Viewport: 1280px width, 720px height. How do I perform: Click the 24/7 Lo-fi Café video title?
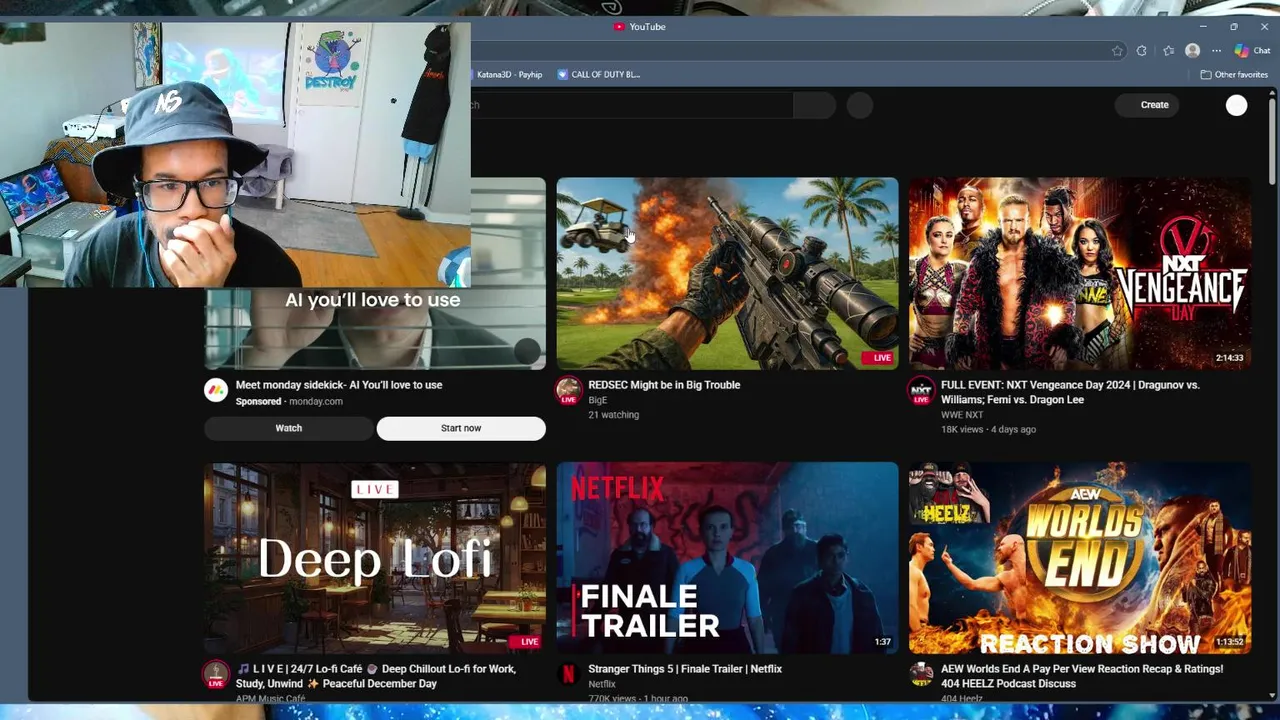pos(376,676)
